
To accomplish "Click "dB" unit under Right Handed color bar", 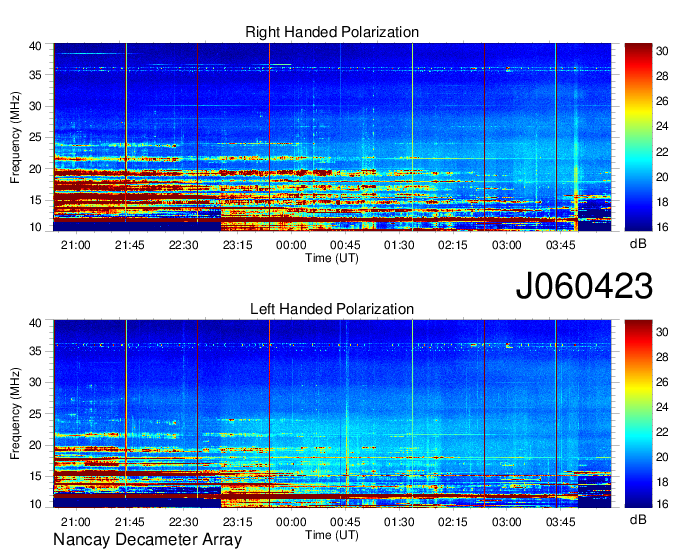I will point(638,244).
